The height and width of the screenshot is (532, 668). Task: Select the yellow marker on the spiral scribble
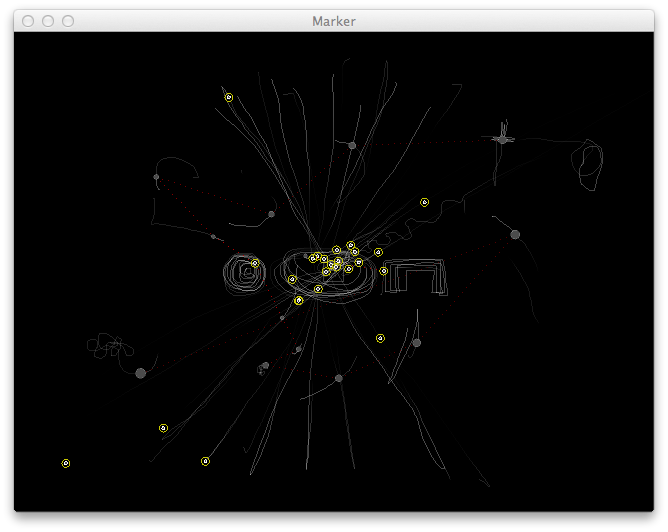255,263
